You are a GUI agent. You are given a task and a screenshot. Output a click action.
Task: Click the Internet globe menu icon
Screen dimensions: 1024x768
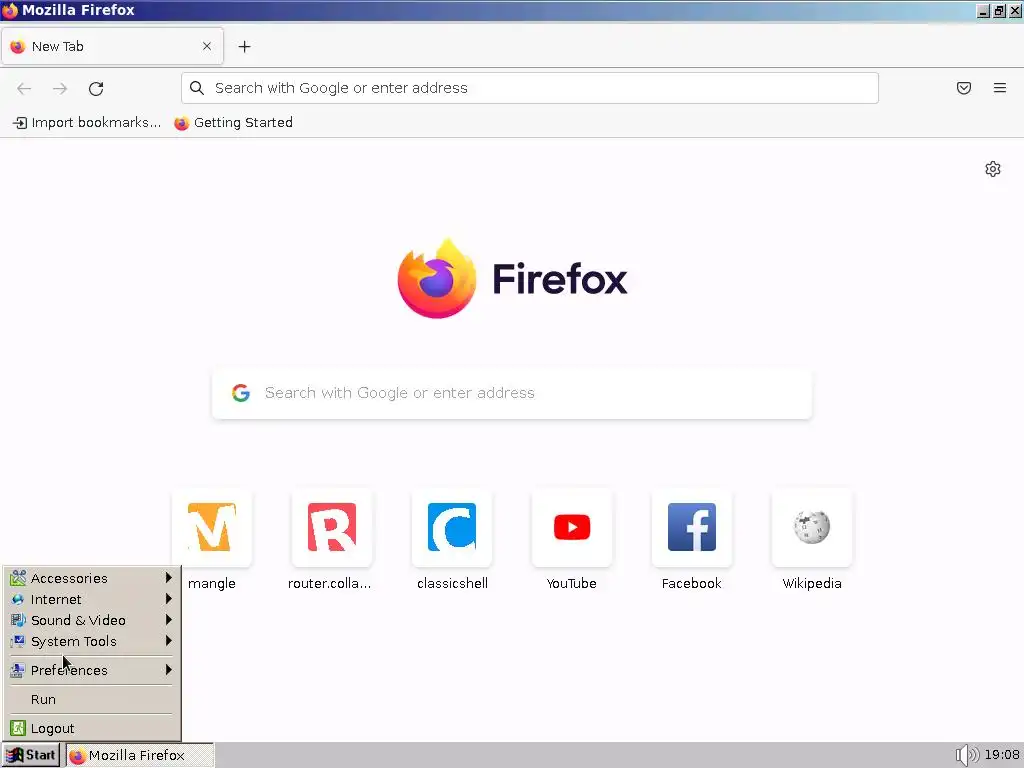pos(18,599)
